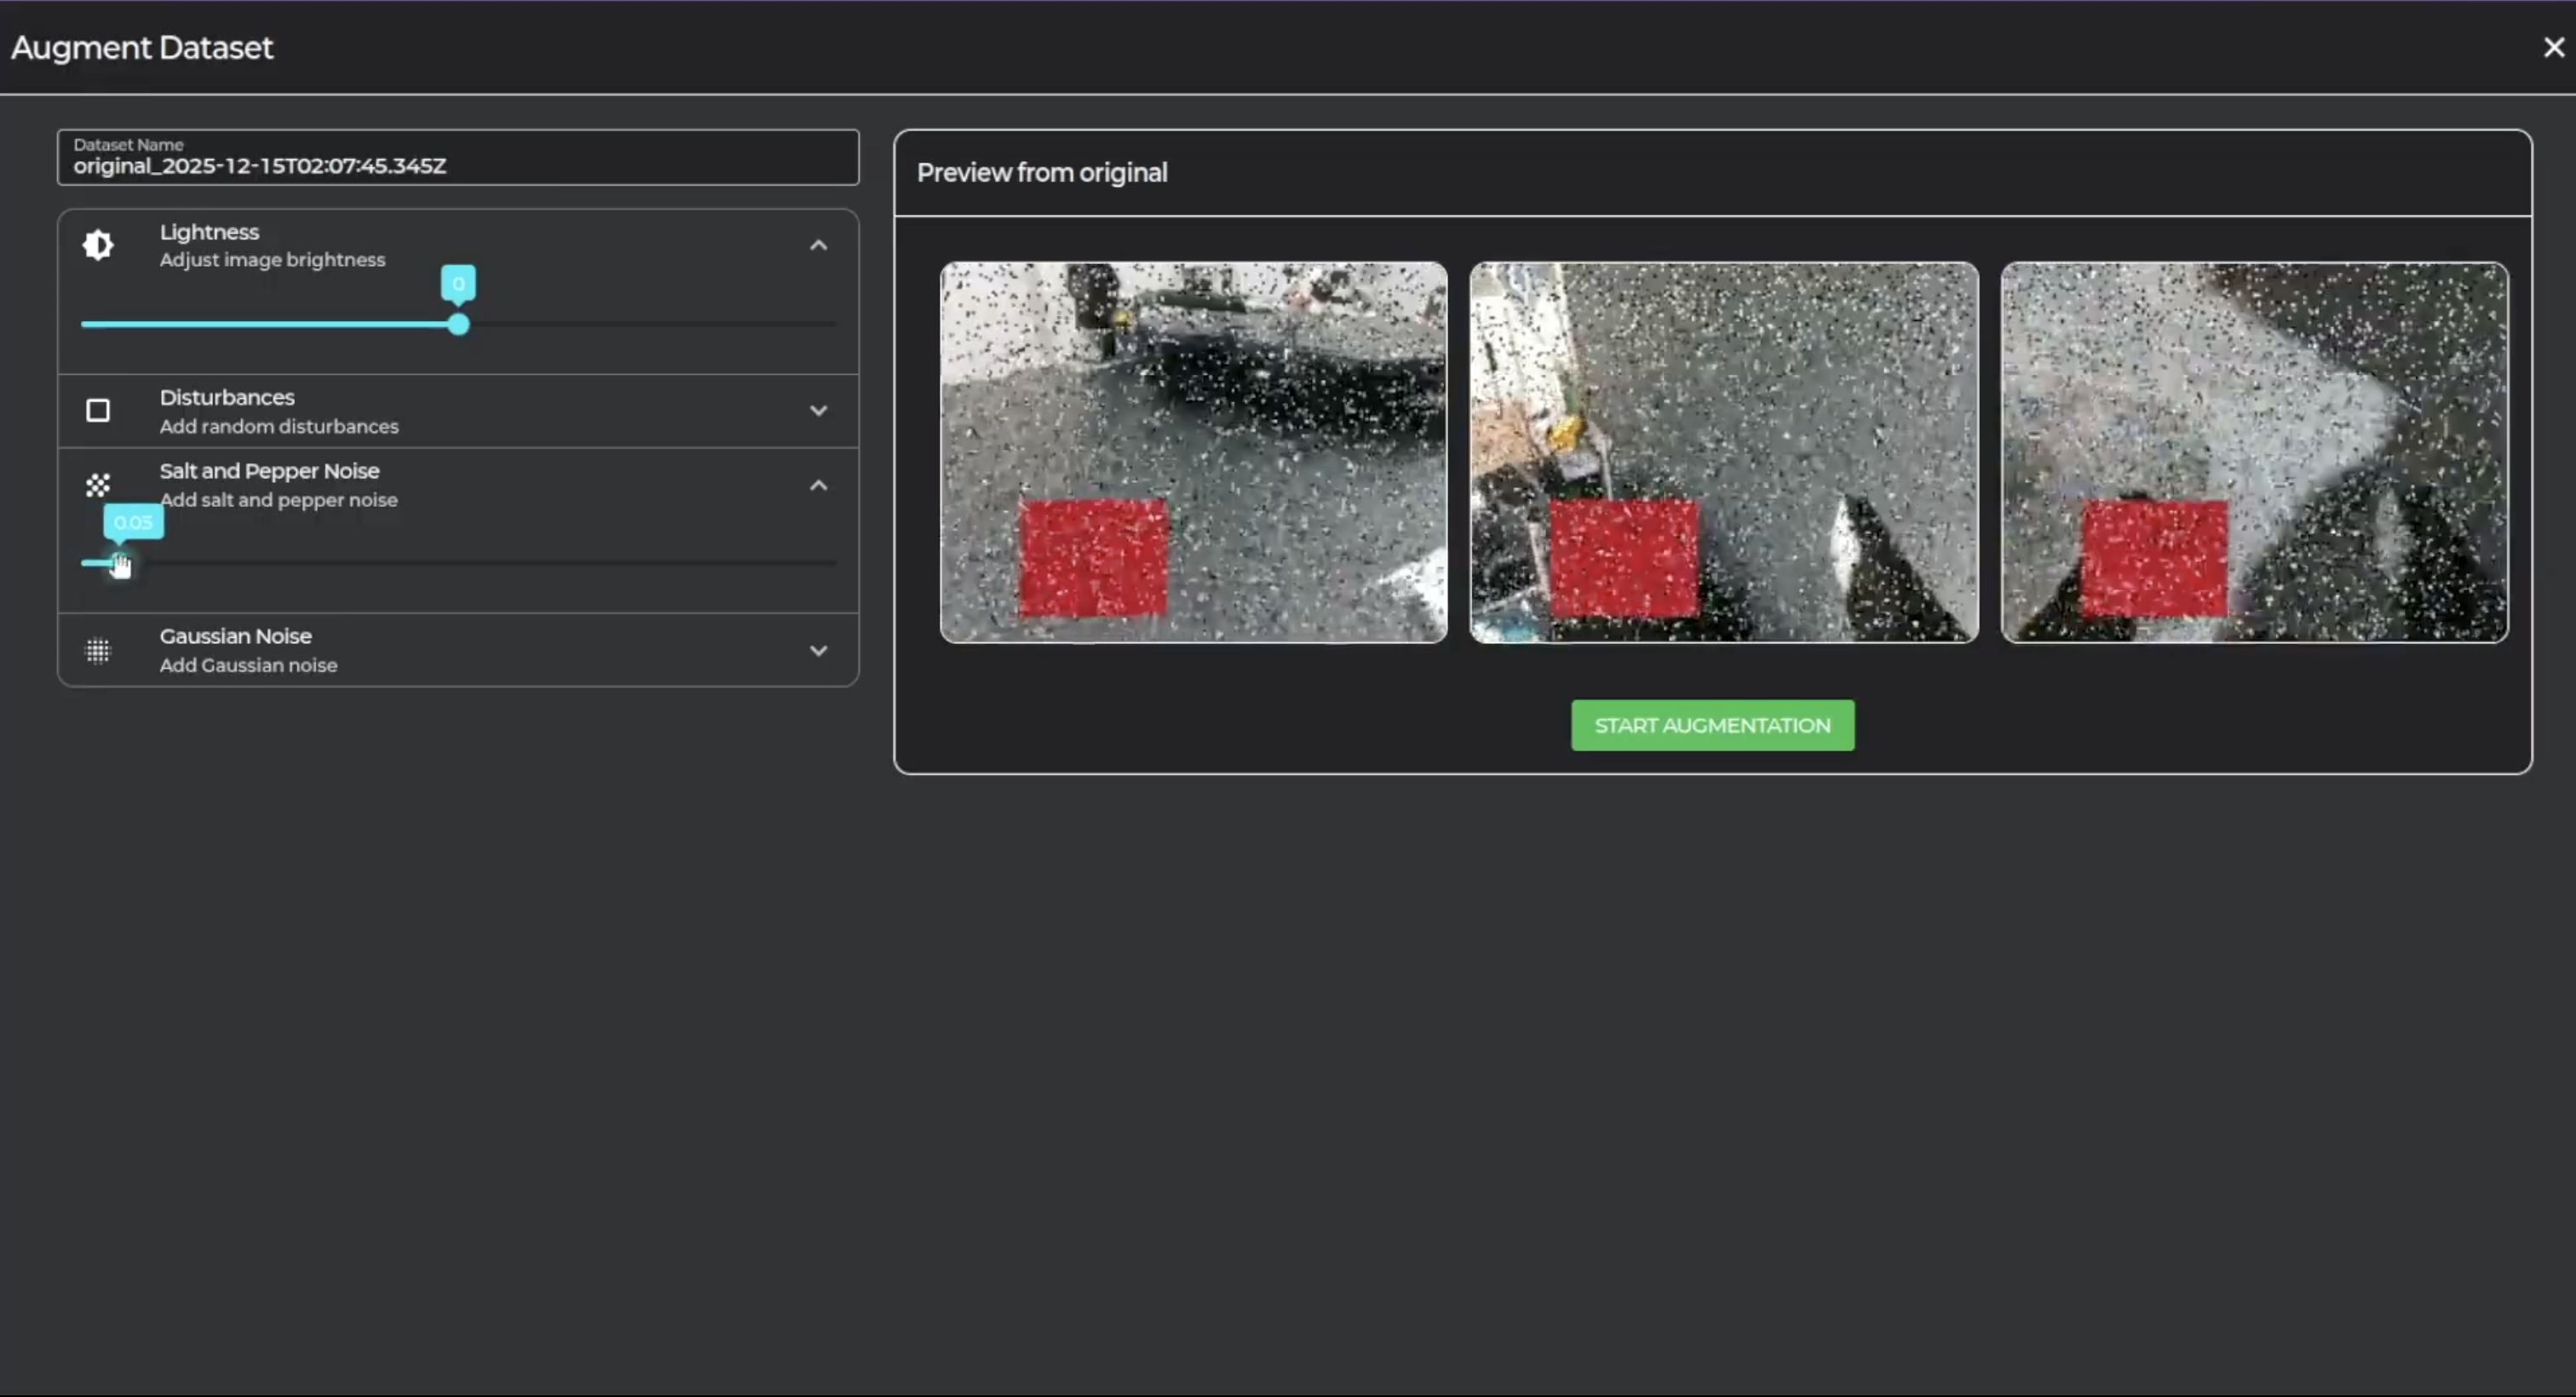Collapse the Lightness section chevron

pos(818,245)
